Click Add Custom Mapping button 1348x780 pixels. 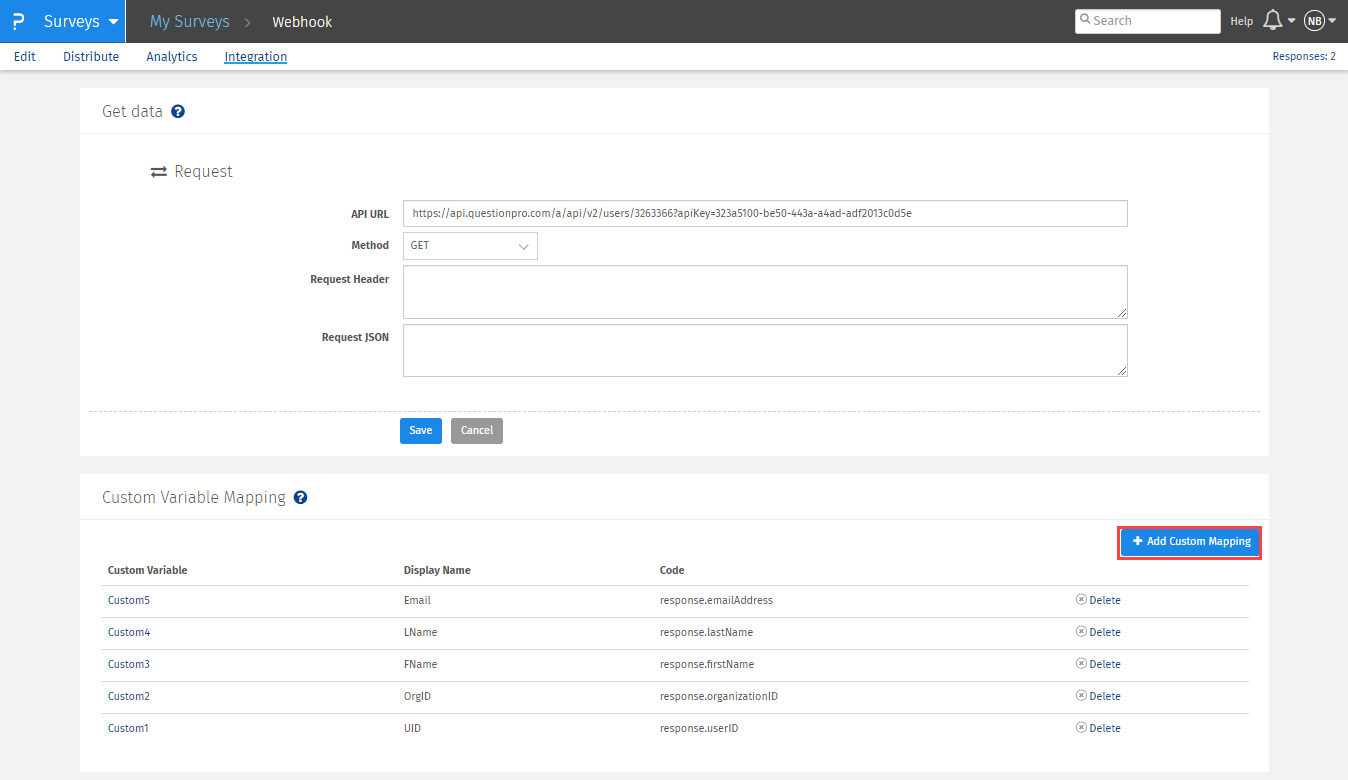click(1190, 541)
